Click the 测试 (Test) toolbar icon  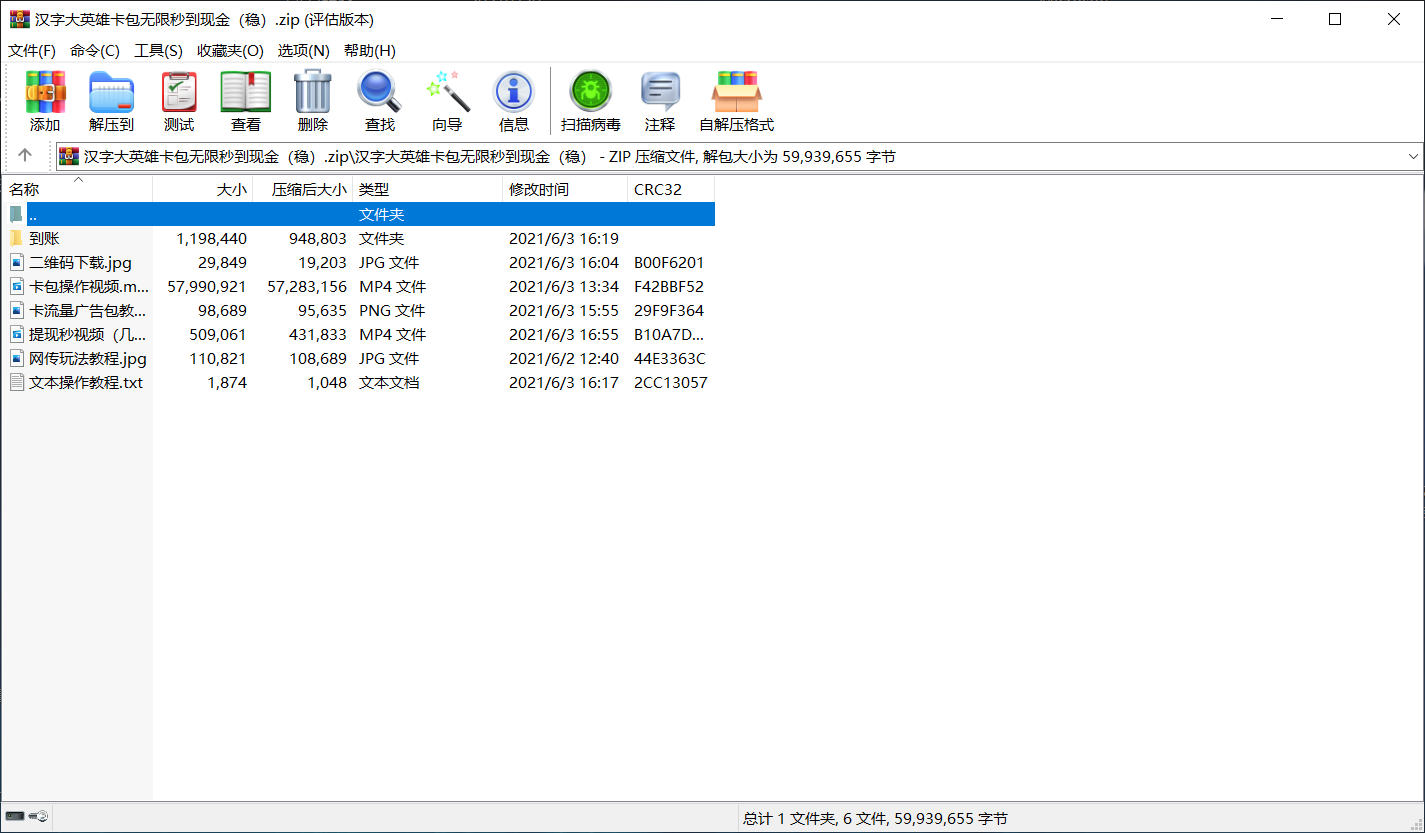[179, 93]
